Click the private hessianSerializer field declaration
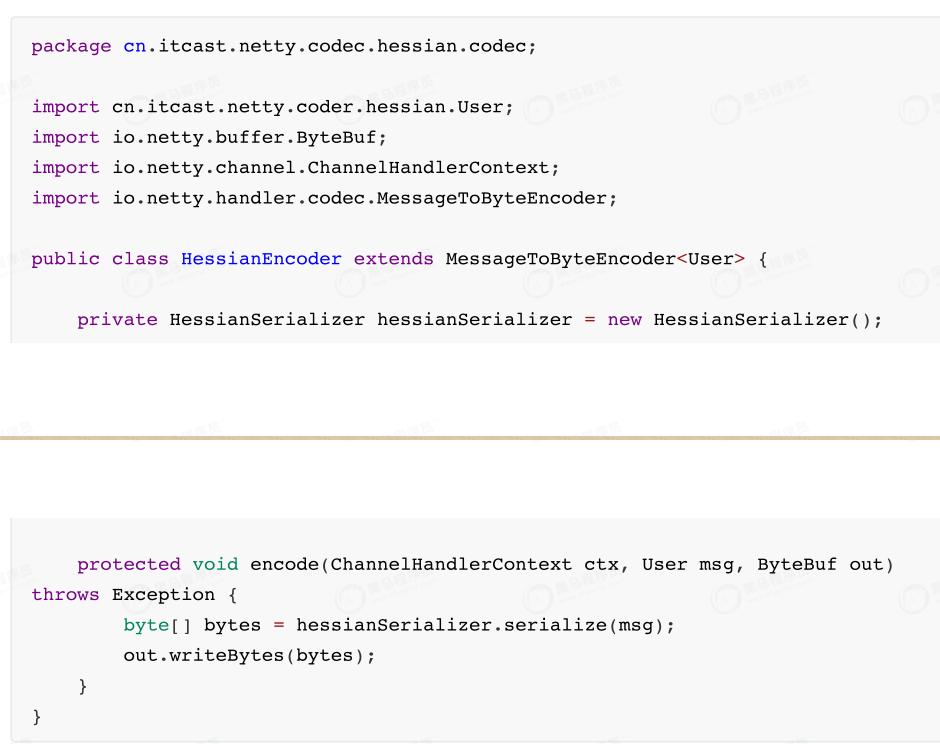The height and width of the screenshot is (744, 940). pos(480,319)
